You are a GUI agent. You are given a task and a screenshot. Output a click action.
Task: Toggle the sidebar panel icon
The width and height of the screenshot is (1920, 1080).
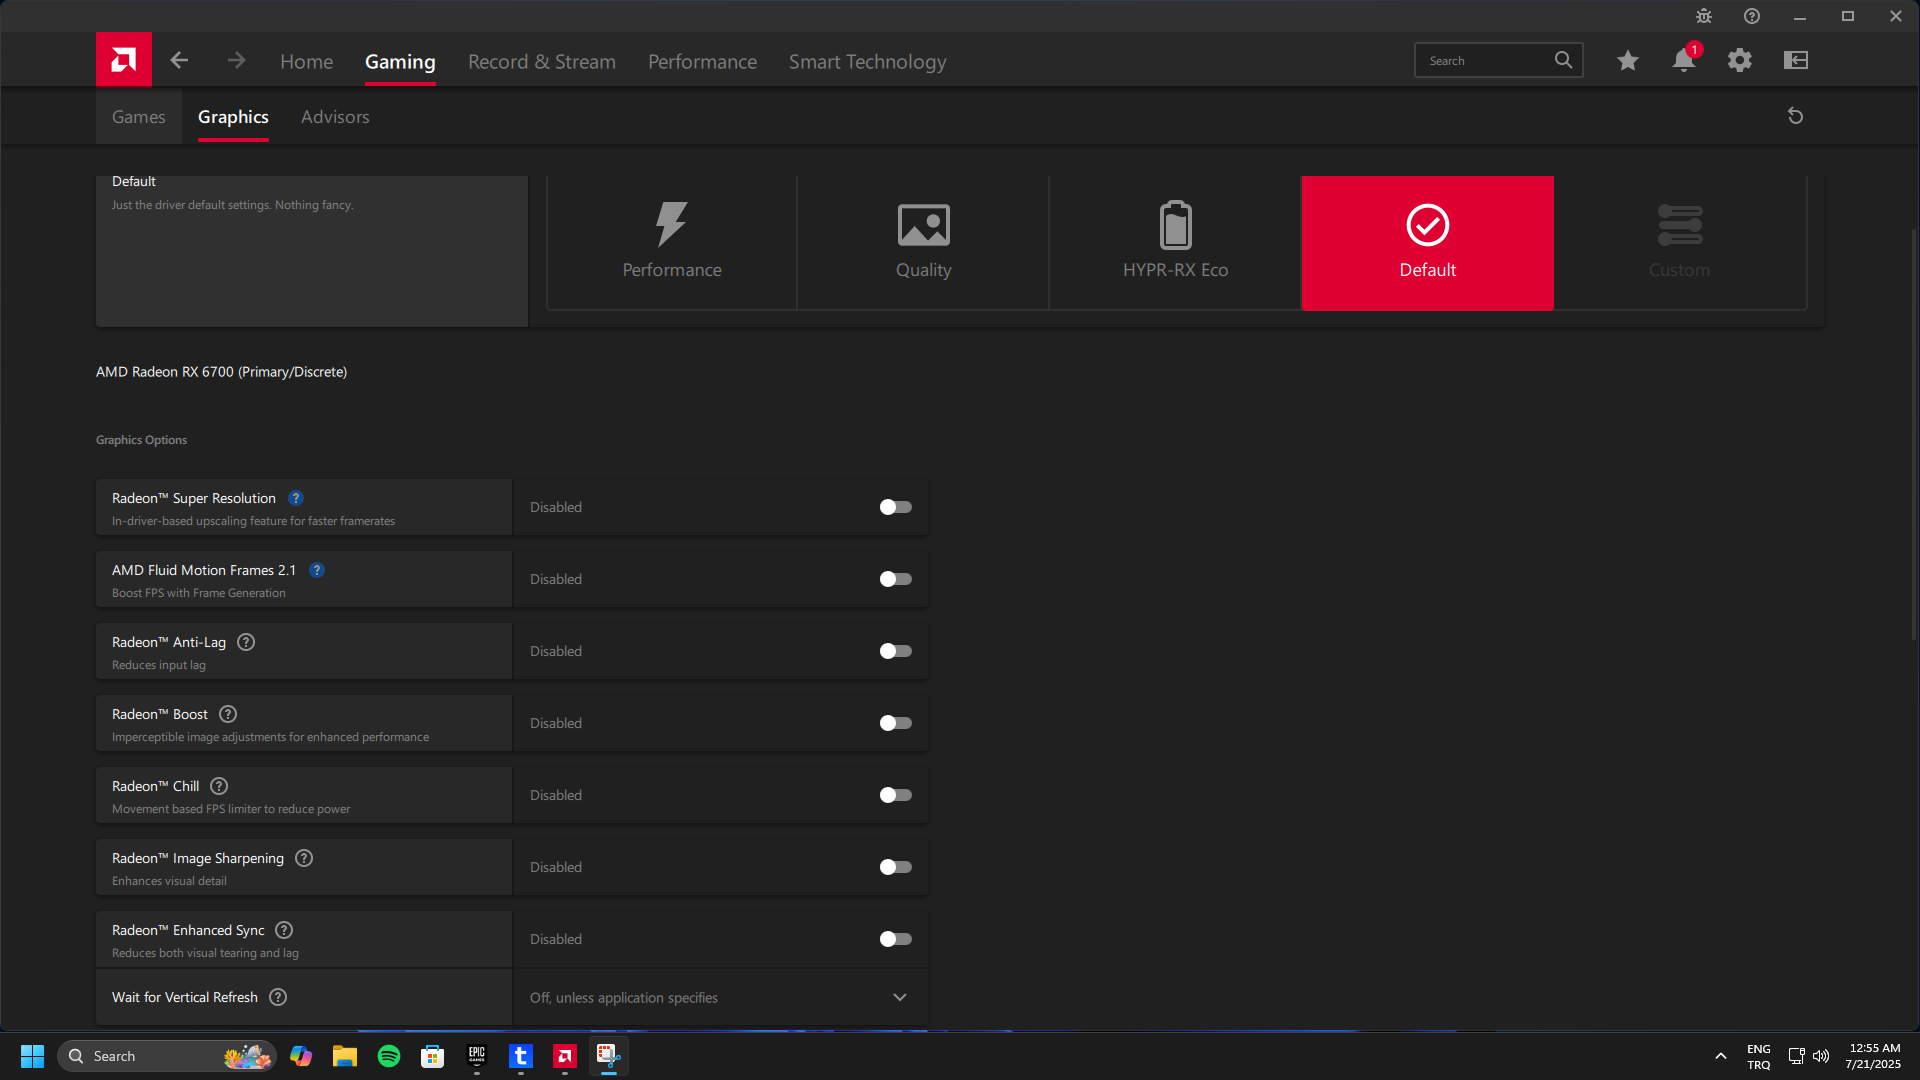click(1796, 61)
